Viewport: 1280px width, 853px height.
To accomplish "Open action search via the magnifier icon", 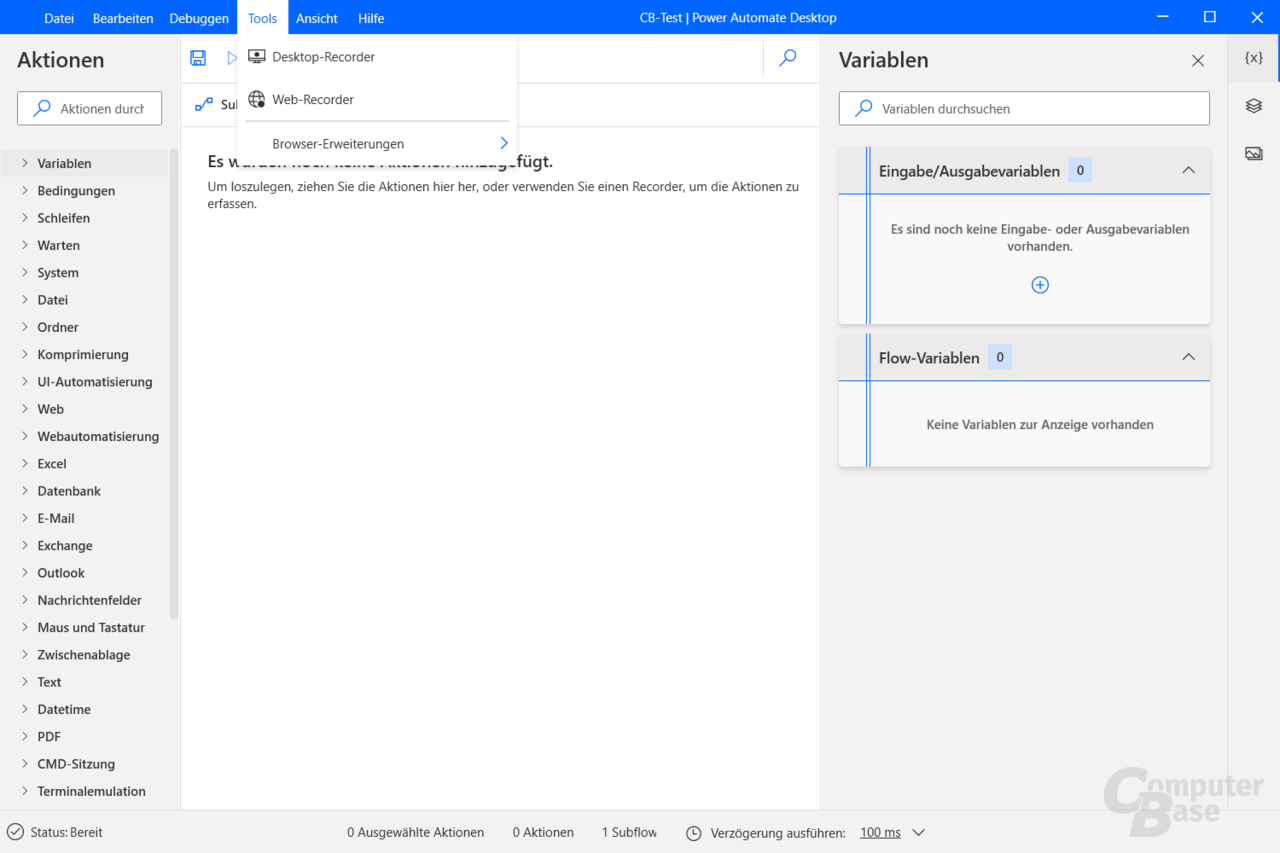I will tap(787, 58).
